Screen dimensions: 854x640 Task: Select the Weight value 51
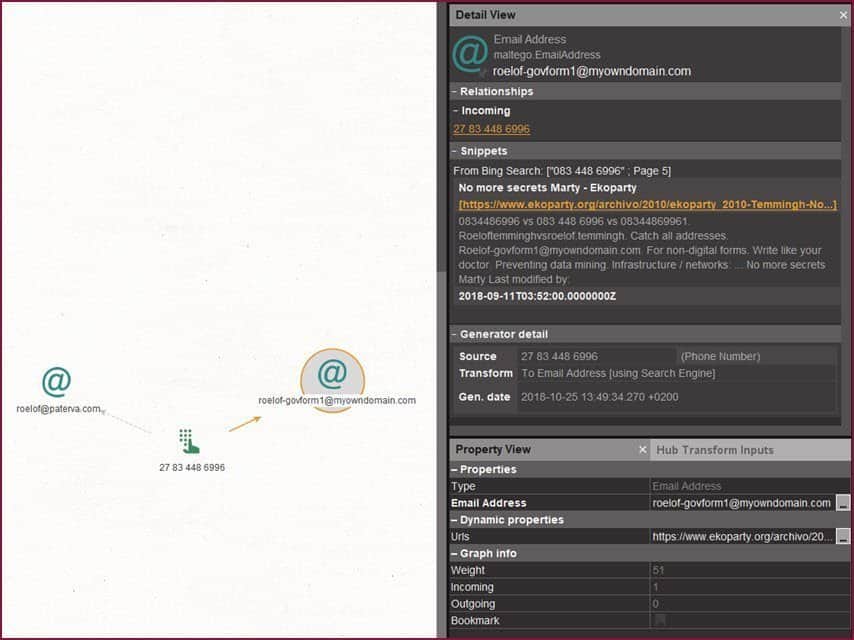[x=658, y=570]
